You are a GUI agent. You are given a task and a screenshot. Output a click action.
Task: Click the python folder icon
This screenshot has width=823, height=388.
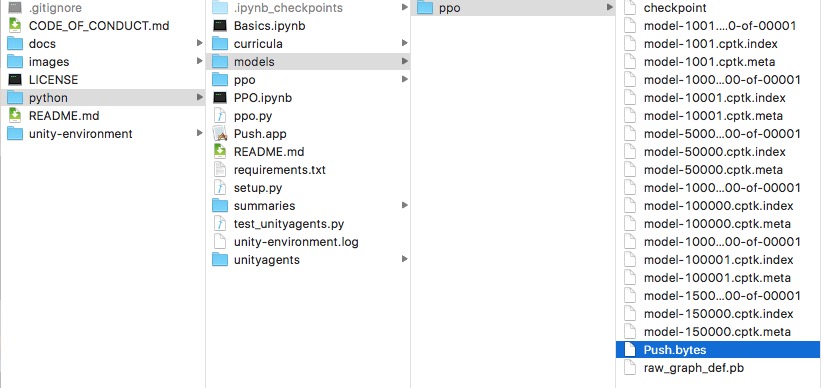click(x=15, y=98)
